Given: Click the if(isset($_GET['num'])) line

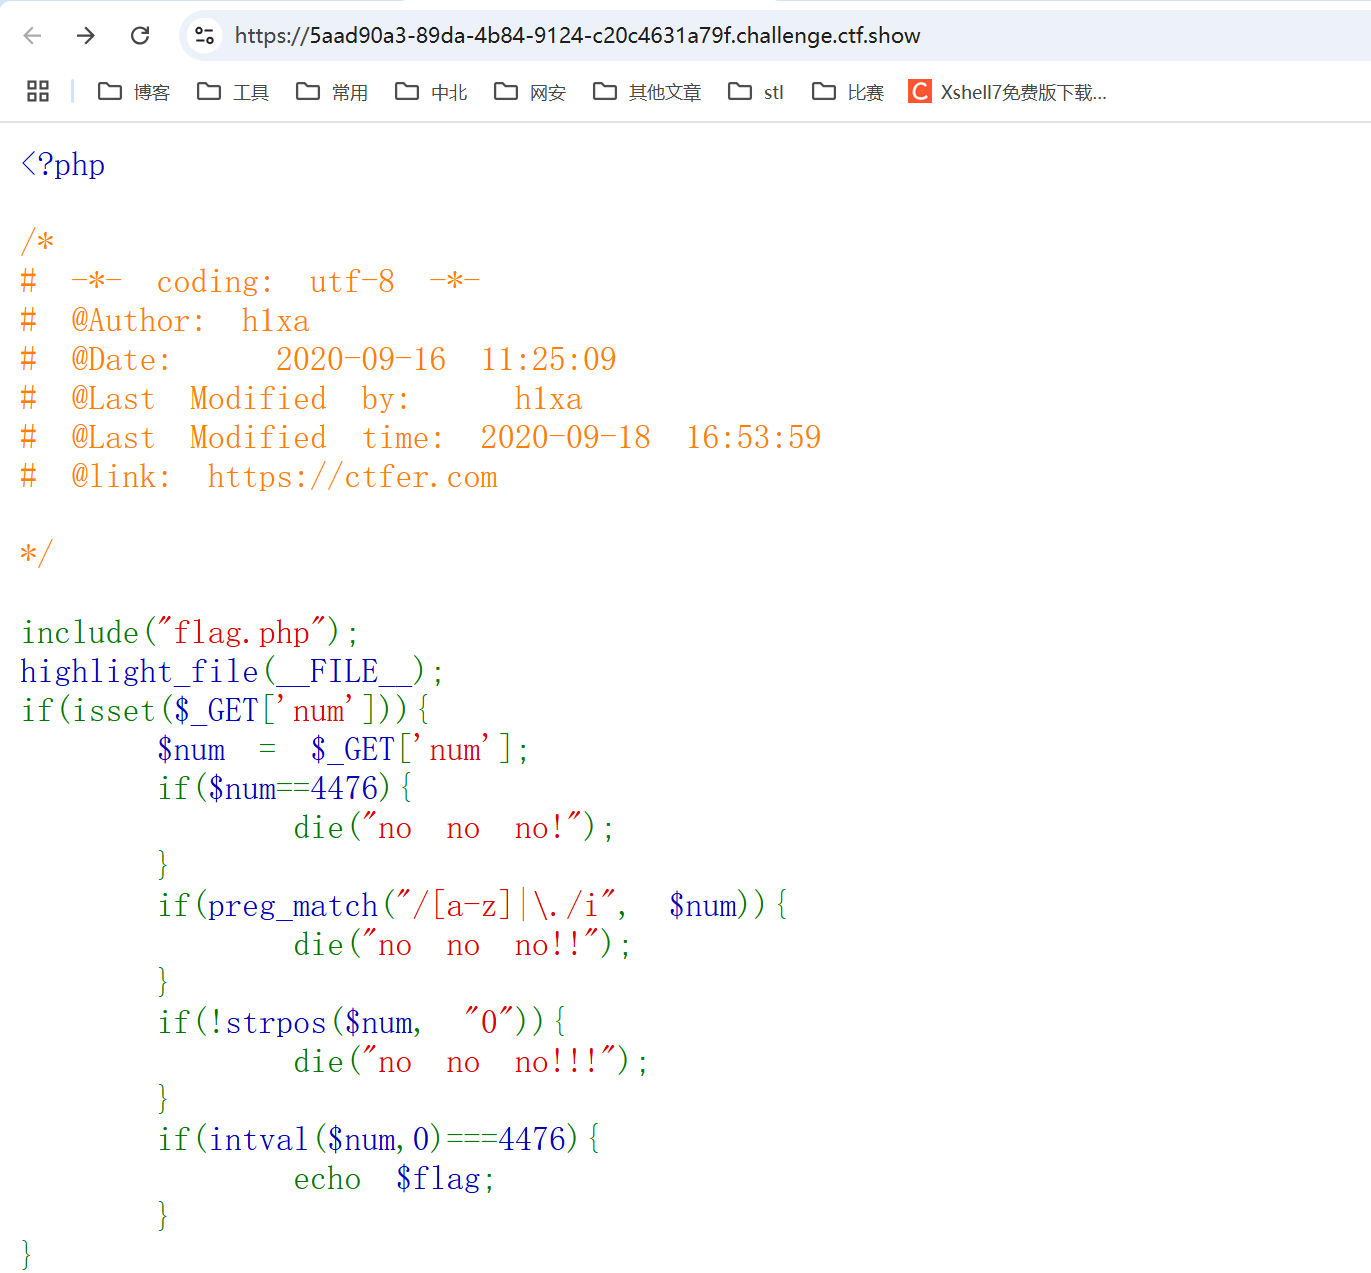Looking at the screenshot, I should pyautogui.click(x=225, y=710).
